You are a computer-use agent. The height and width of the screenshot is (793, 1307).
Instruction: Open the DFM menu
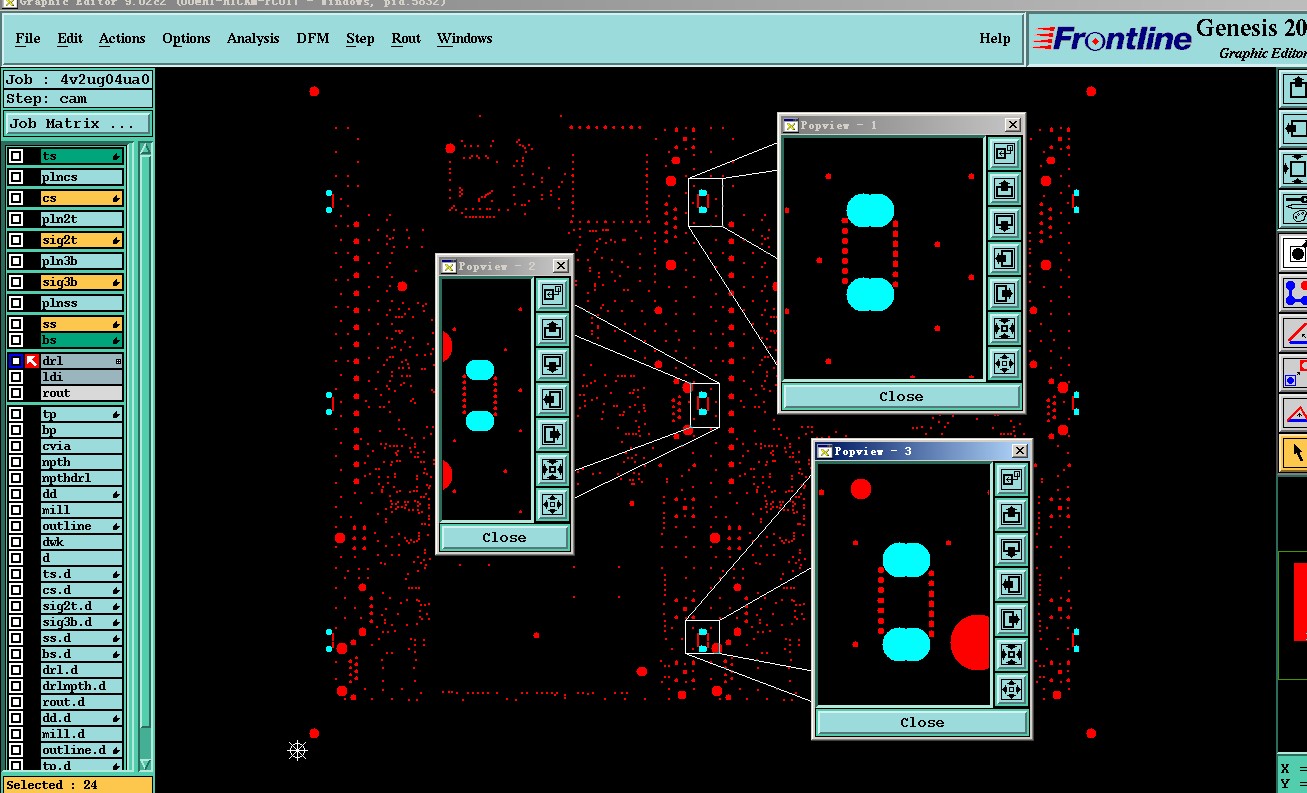point(312,38)
